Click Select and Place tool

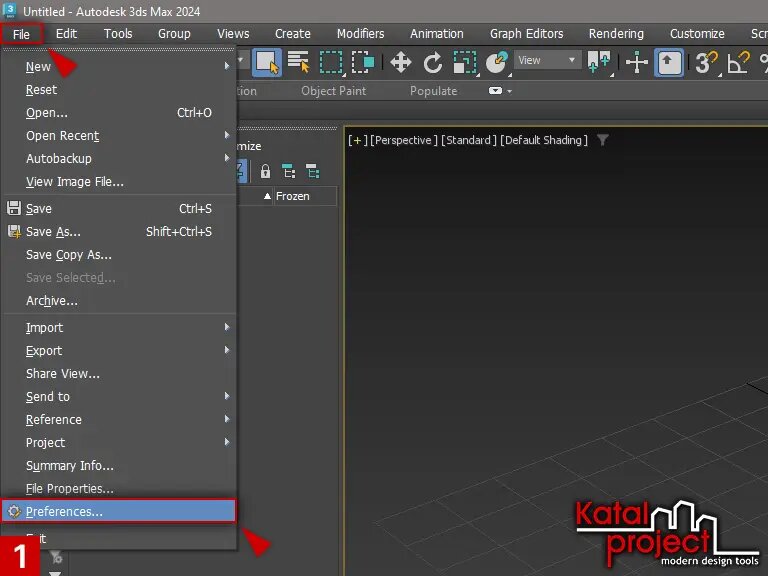[497, 63]
